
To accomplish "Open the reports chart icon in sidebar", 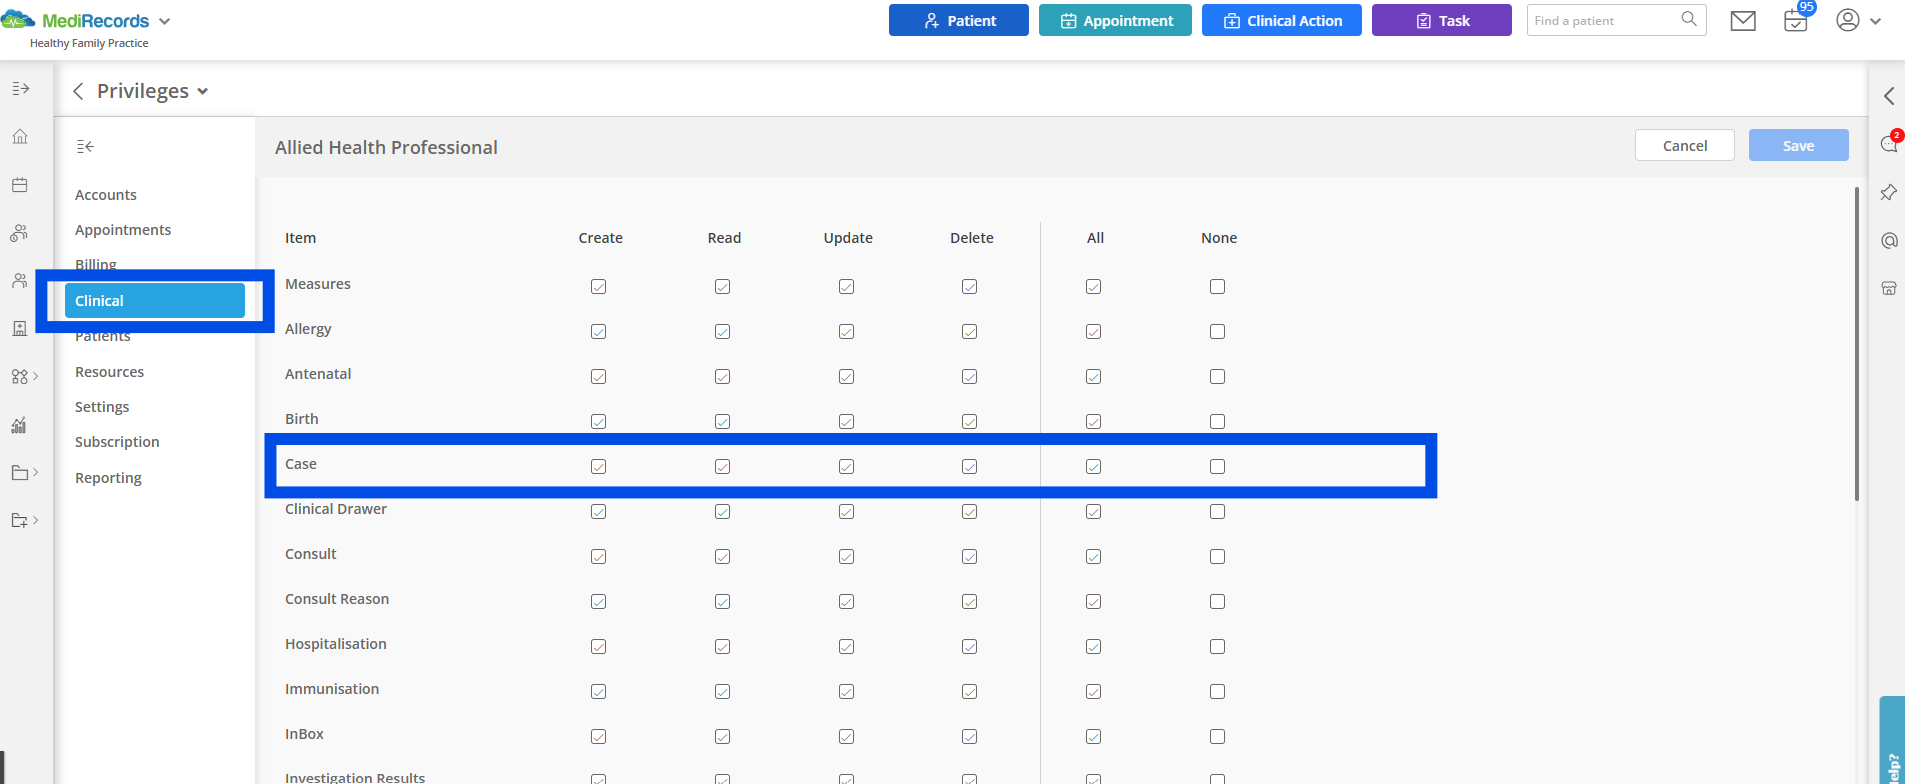I will point(20,425).
